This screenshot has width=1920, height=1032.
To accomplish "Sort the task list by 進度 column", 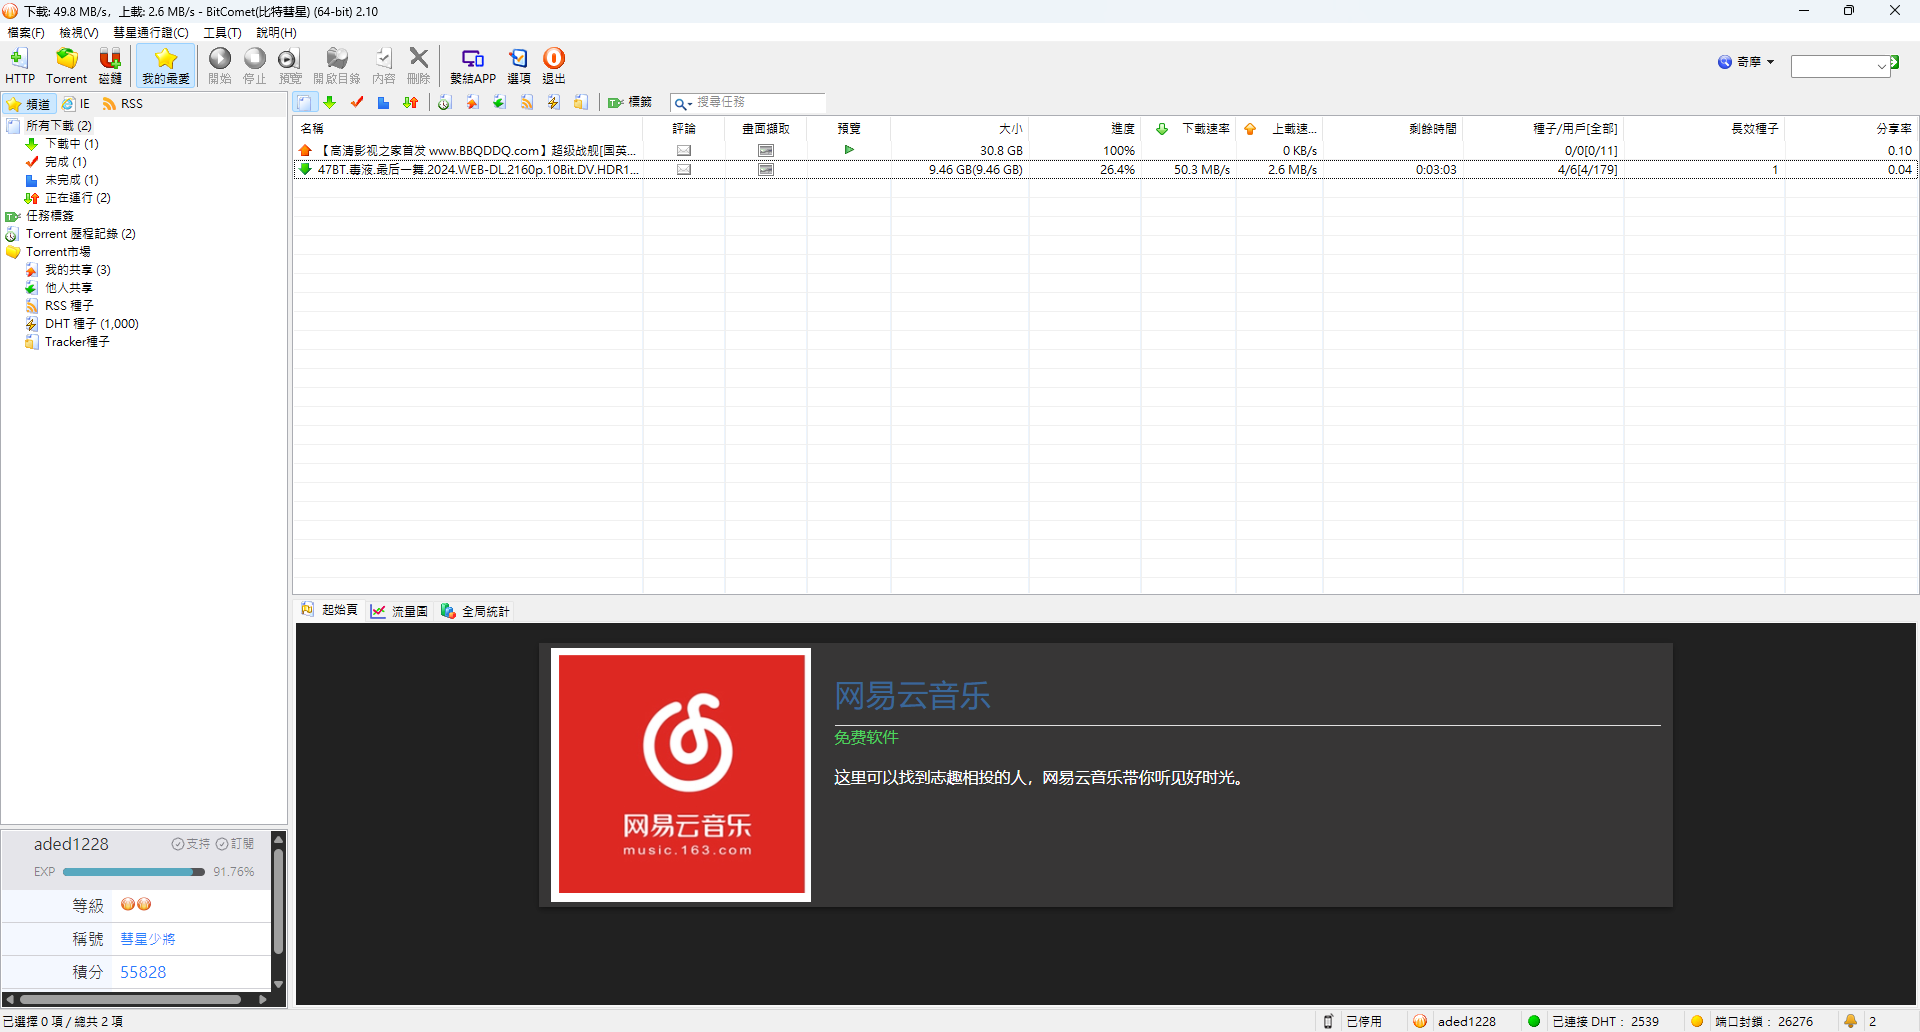I will point(1085,128).
